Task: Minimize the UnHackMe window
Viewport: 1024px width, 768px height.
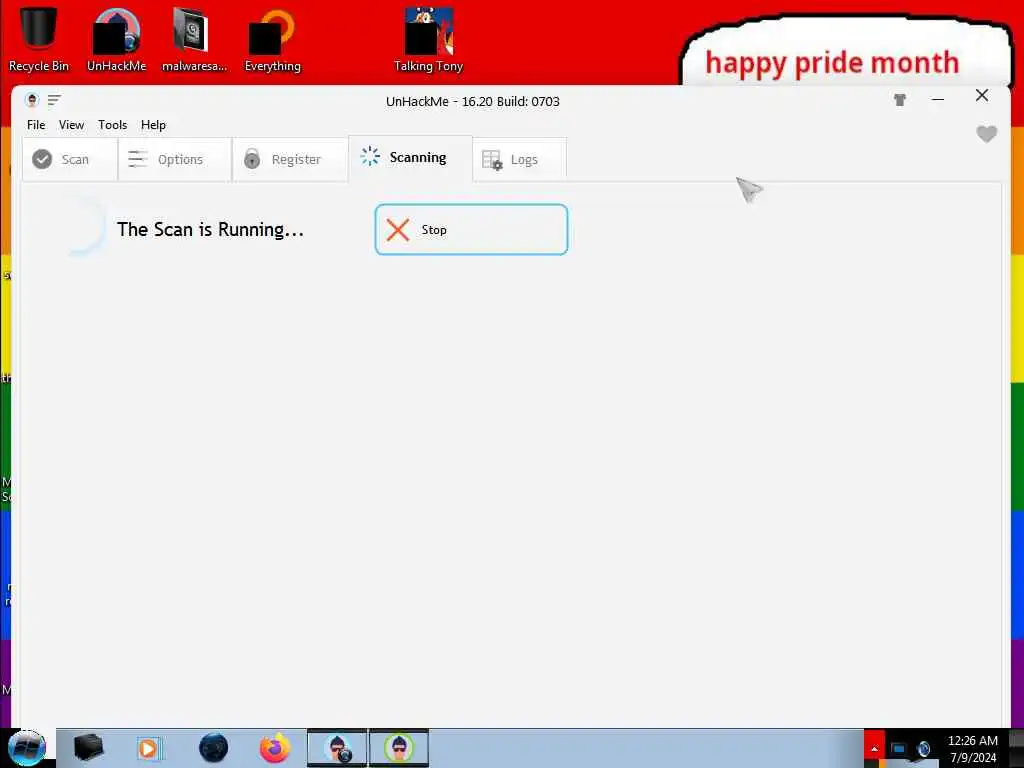Action: pyautogui.click(x=938, y=99)
